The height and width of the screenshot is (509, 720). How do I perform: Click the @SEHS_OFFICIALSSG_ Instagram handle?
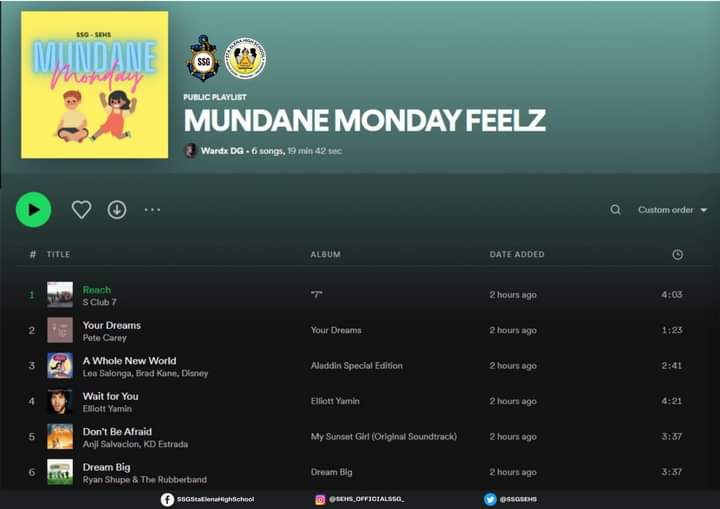pos(366,499)
